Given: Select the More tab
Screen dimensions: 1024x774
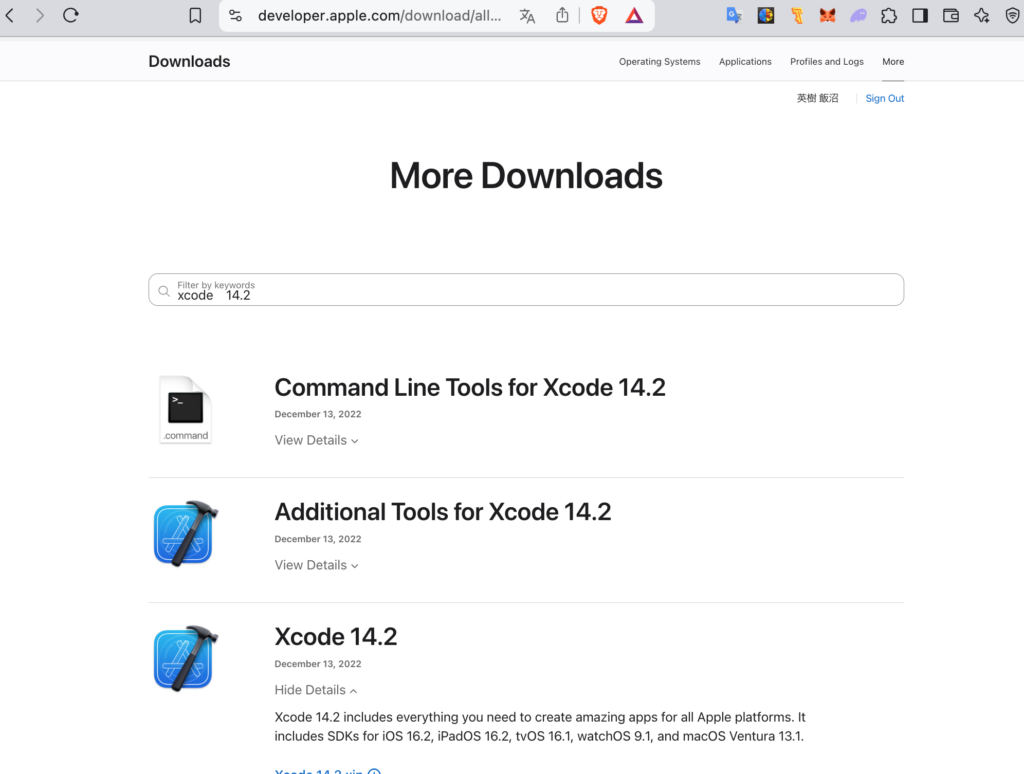Looking at the screenshot, I should [x=893, y=61].
